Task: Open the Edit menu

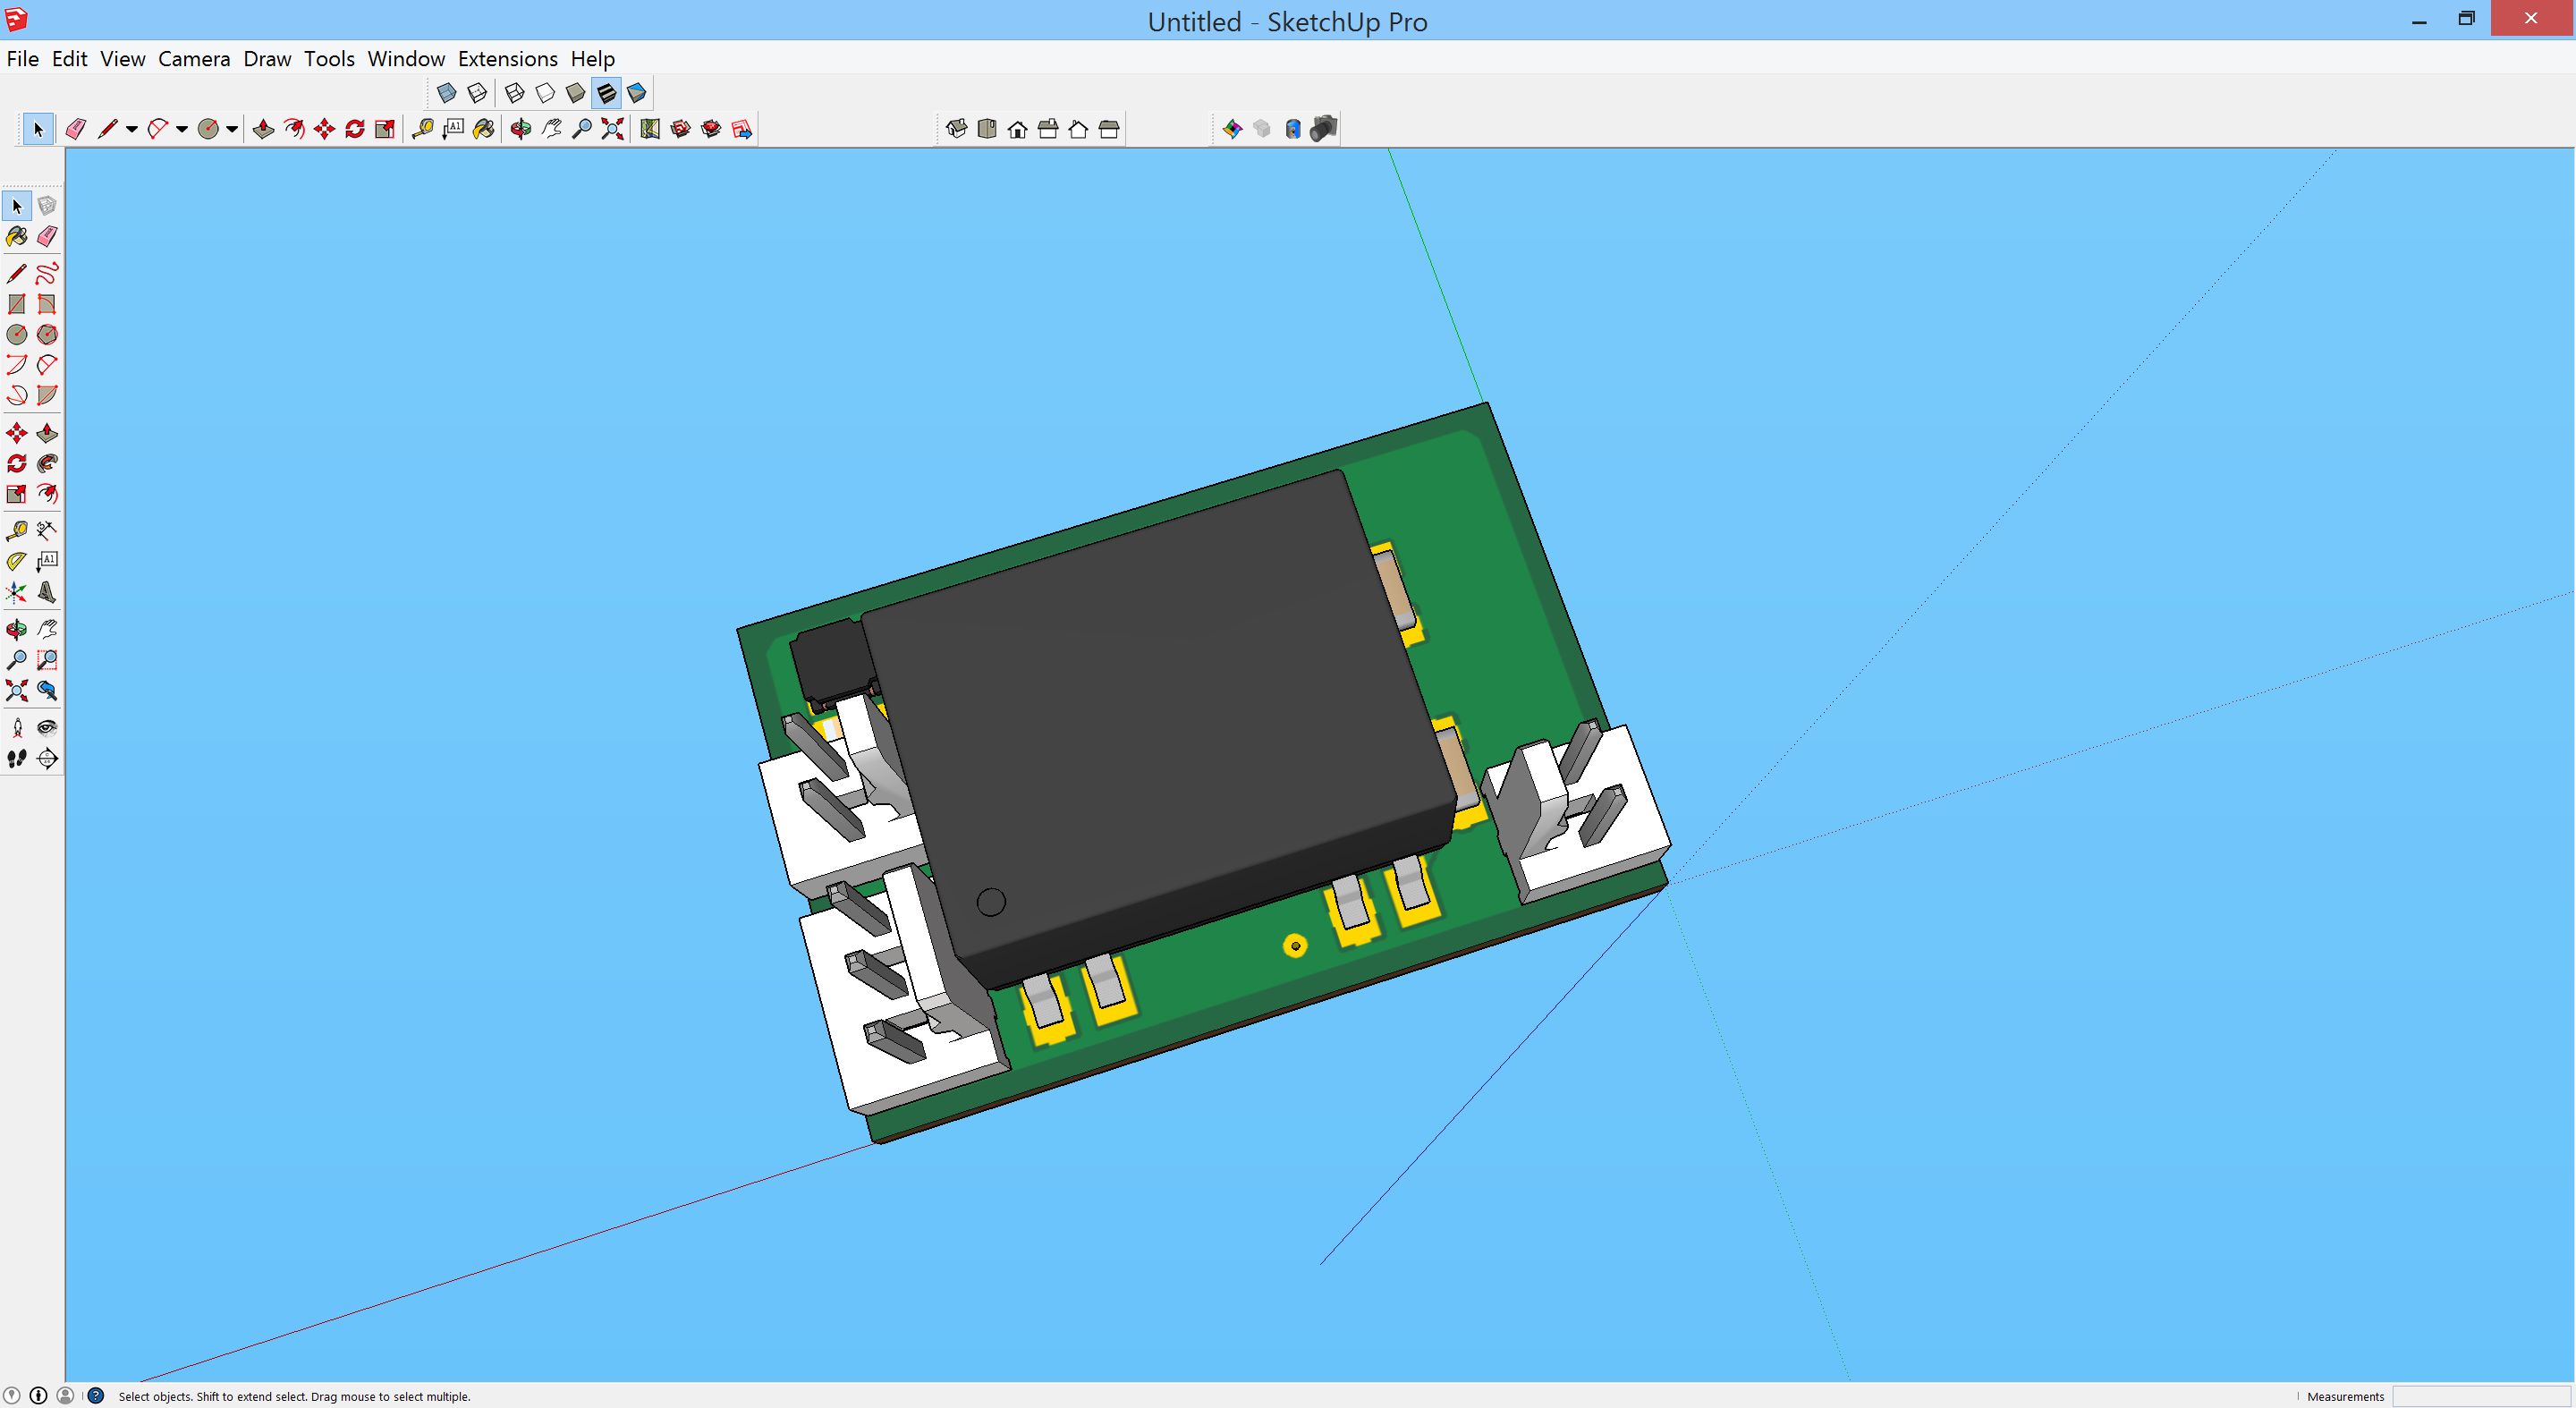Action: pos(69,59)
